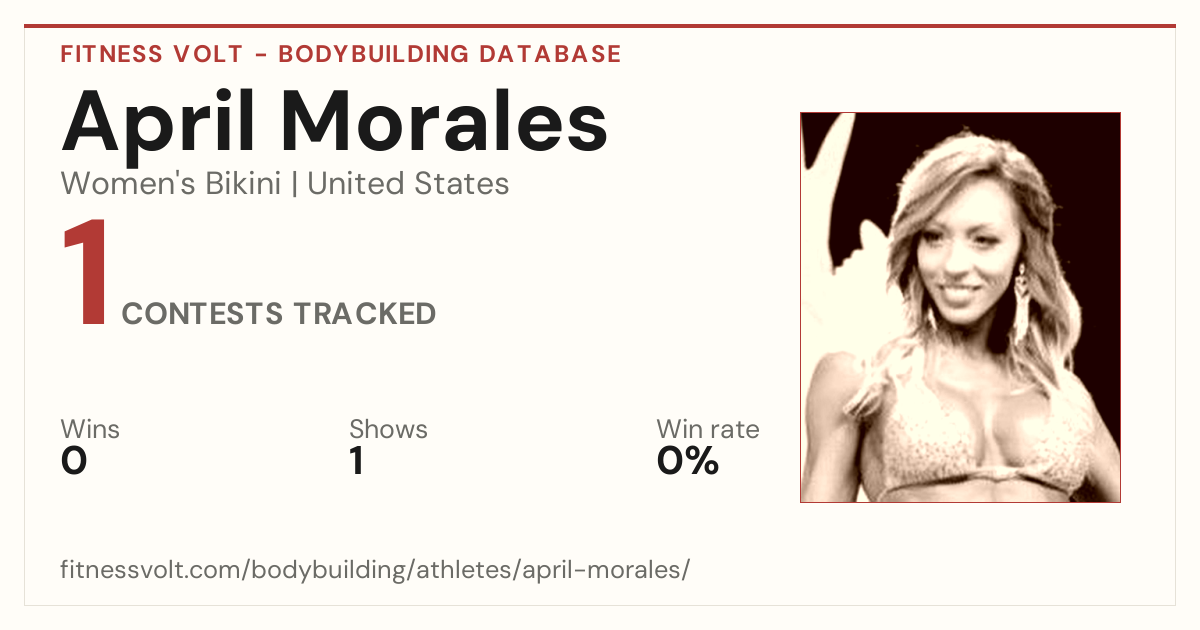
Task: Click the "april-morales" slug in the URL
Action: click(597, 572)
